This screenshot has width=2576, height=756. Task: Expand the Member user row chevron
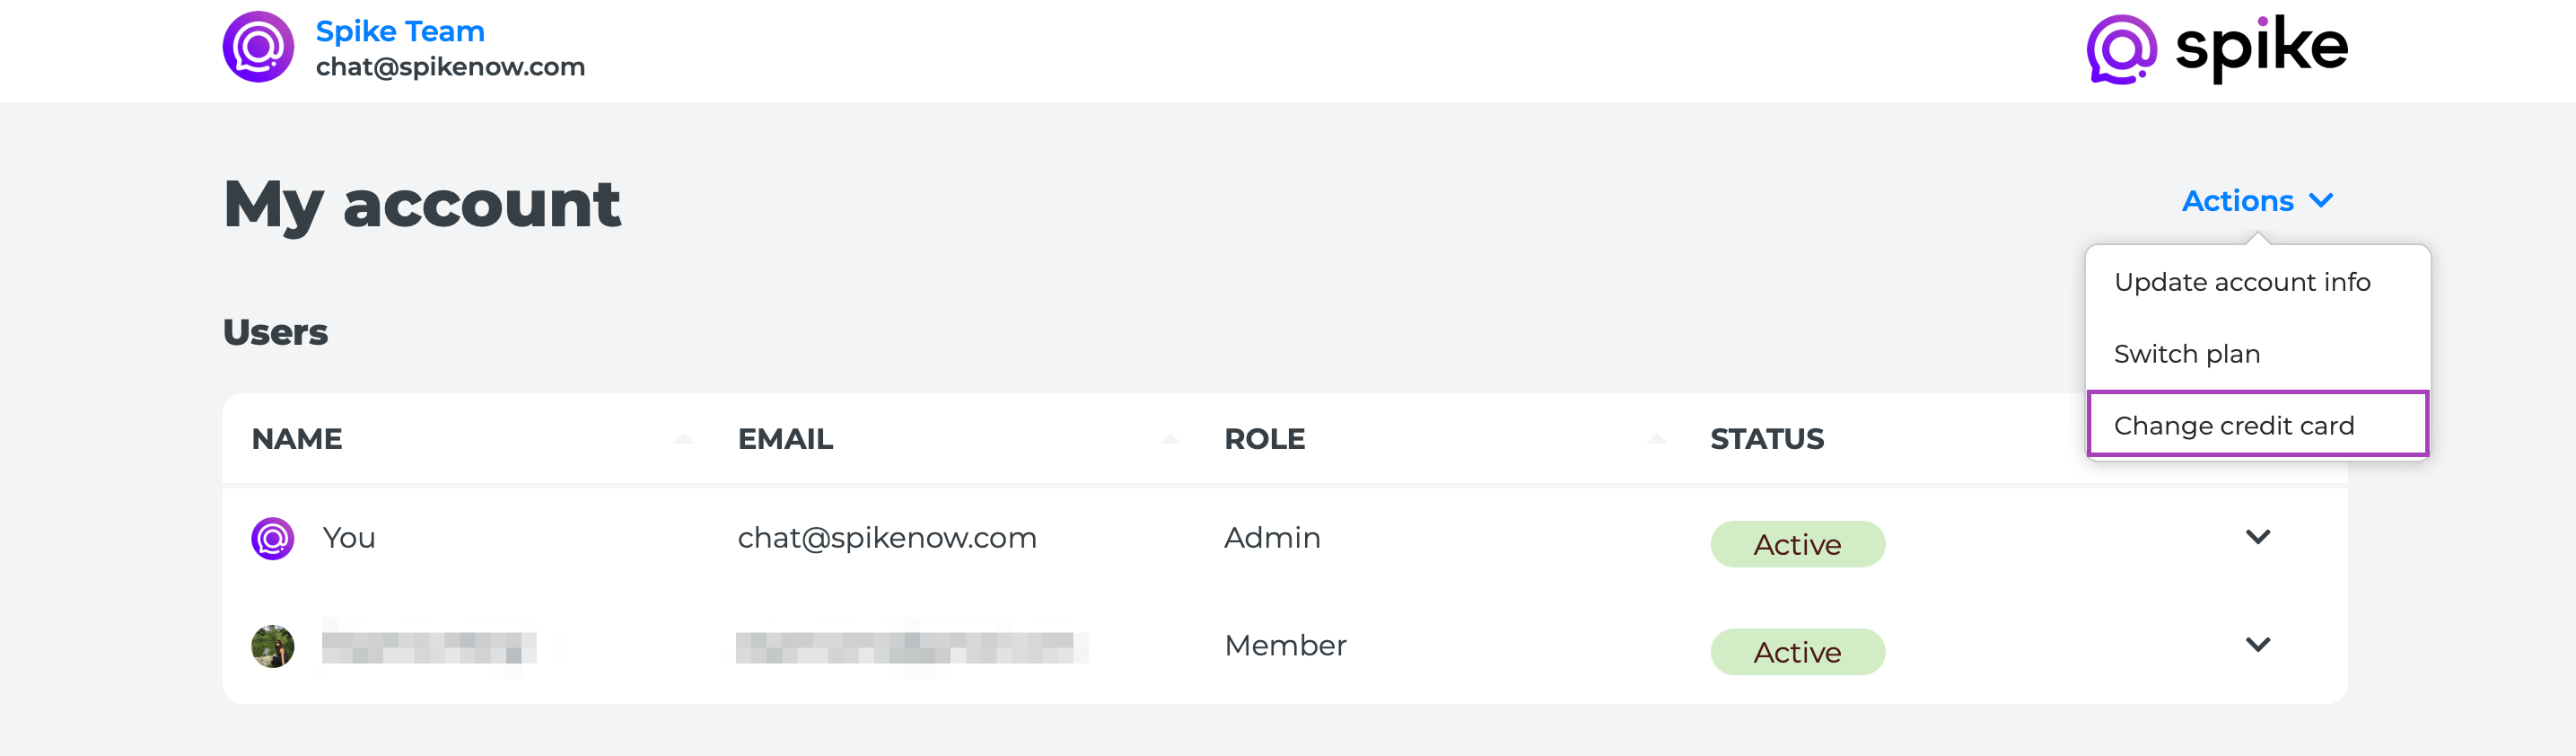tap(2257, 645)
